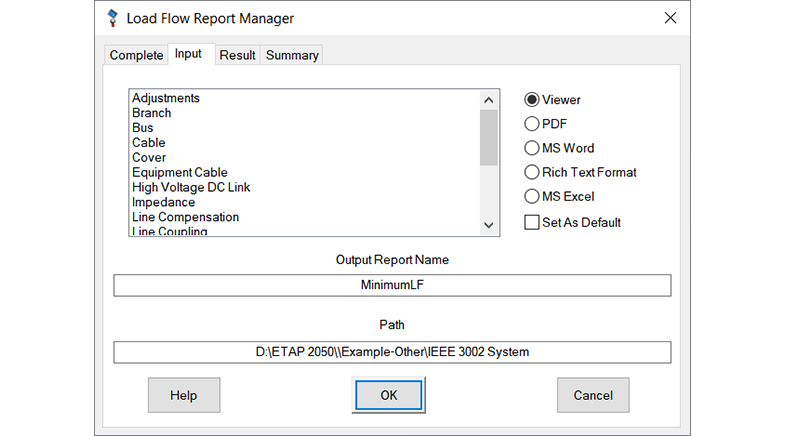The height and width of the screenshot is (436, 786).
Task: Select the MS Excel output option
Action: pyautogui.click(x=532, y=196)
